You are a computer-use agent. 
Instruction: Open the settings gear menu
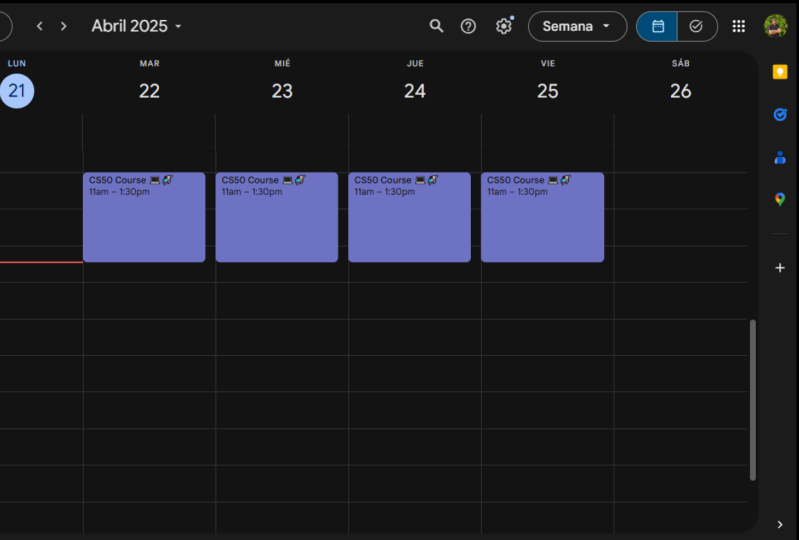click(503, 26)
